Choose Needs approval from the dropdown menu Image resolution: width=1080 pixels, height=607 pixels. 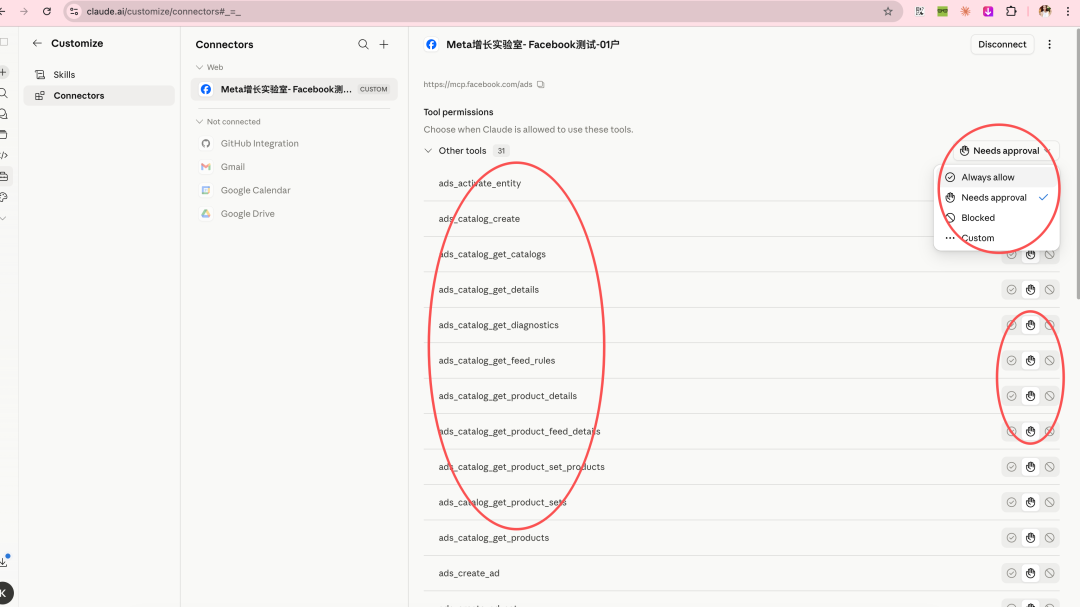[995, 198]
